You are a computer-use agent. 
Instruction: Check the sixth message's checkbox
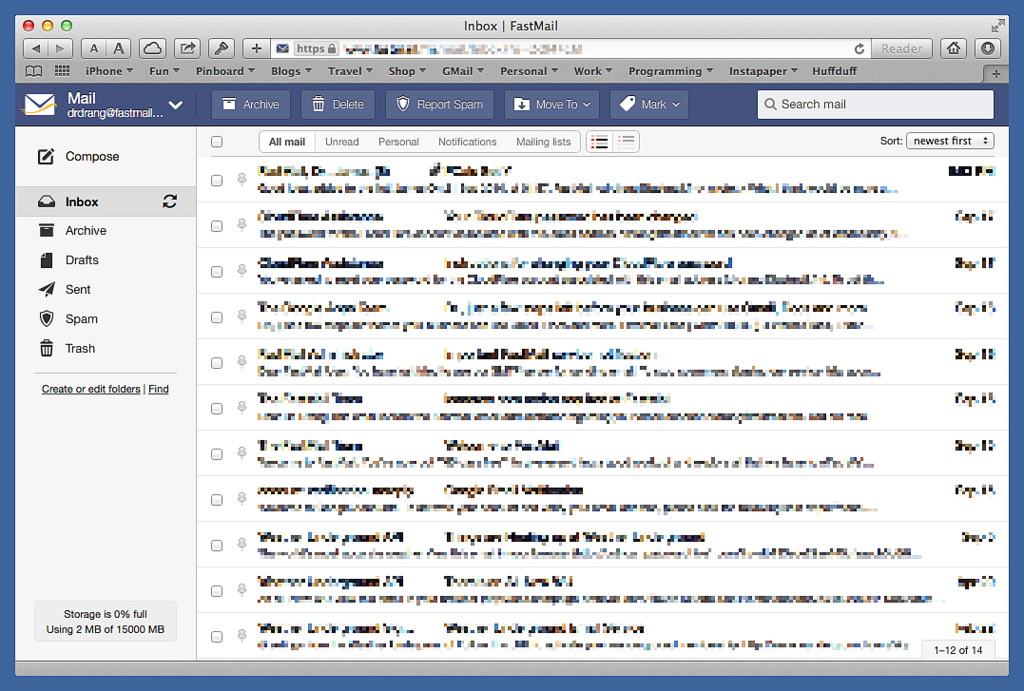coord(217,409)
